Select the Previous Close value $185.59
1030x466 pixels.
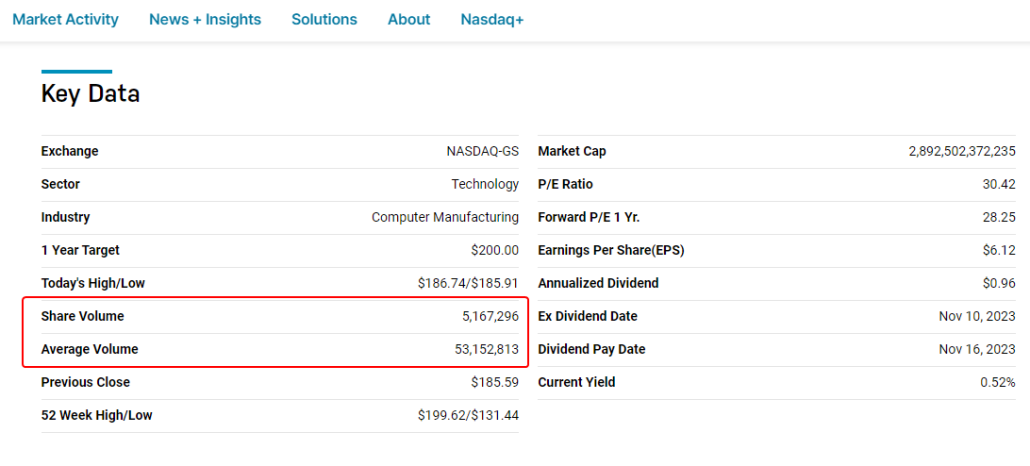(495, 382)
